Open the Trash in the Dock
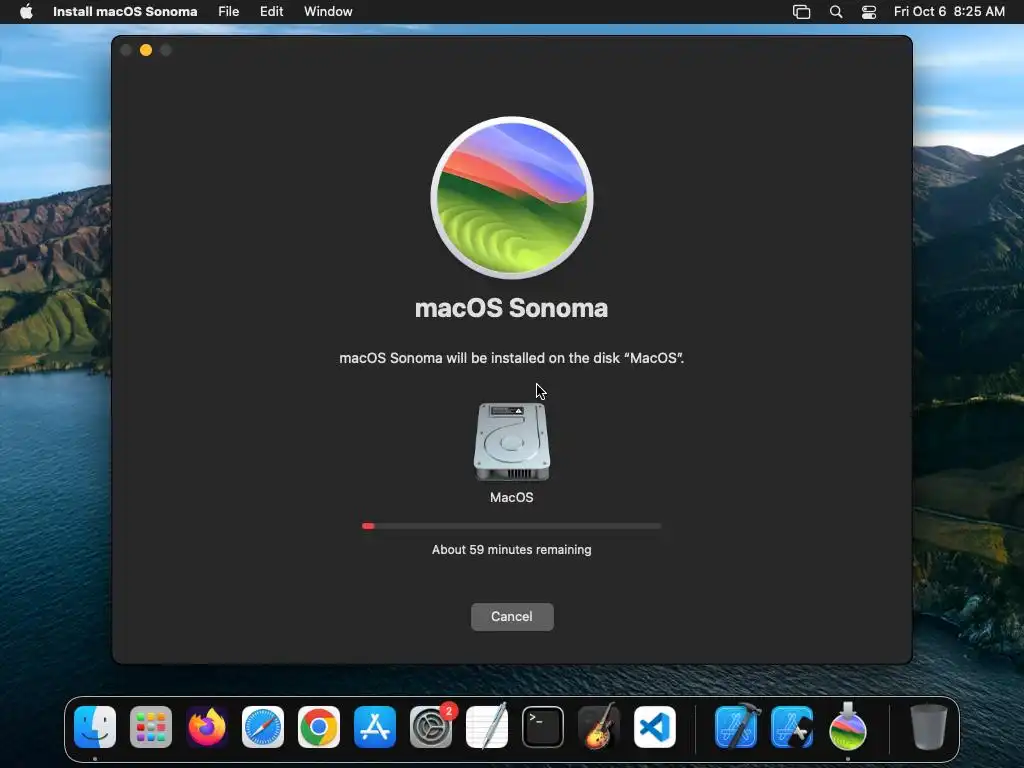The image size is (1024, 768). tap(929, 727)
